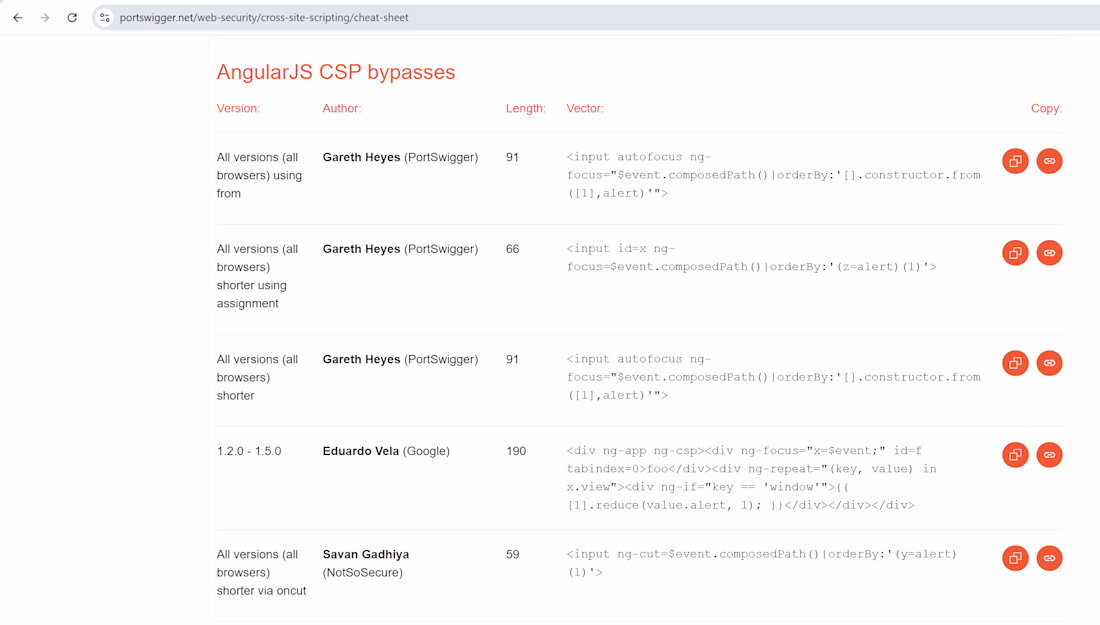1100x625 pixels.
Task: Click the Version column header
Action: click(x=238, y=108)
